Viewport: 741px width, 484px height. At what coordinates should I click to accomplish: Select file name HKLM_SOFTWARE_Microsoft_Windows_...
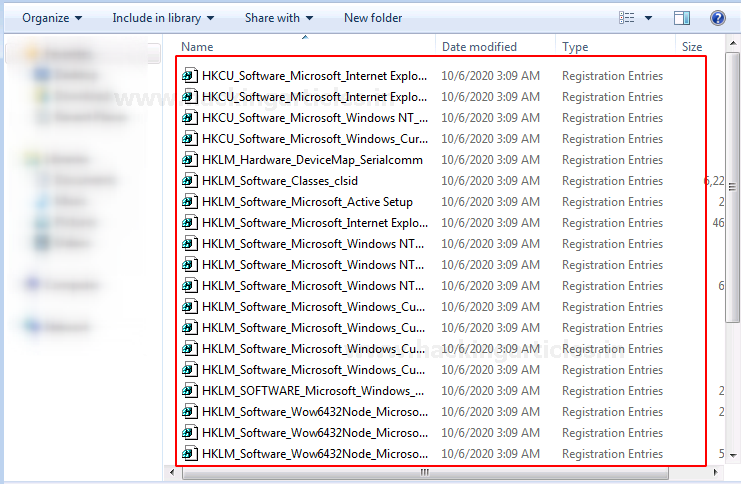[x=313, y=391]
